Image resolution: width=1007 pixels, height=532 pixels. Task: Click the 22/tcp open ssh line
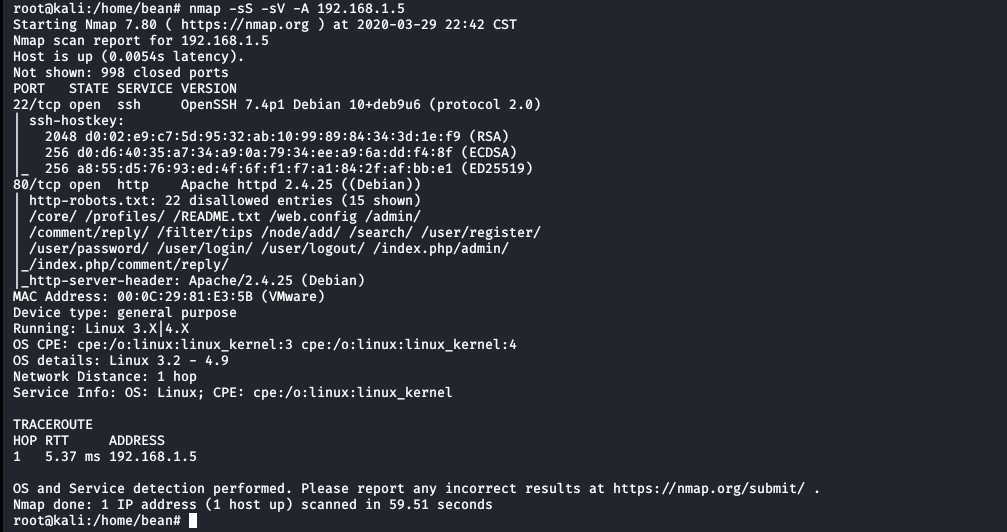pos(276,104)
